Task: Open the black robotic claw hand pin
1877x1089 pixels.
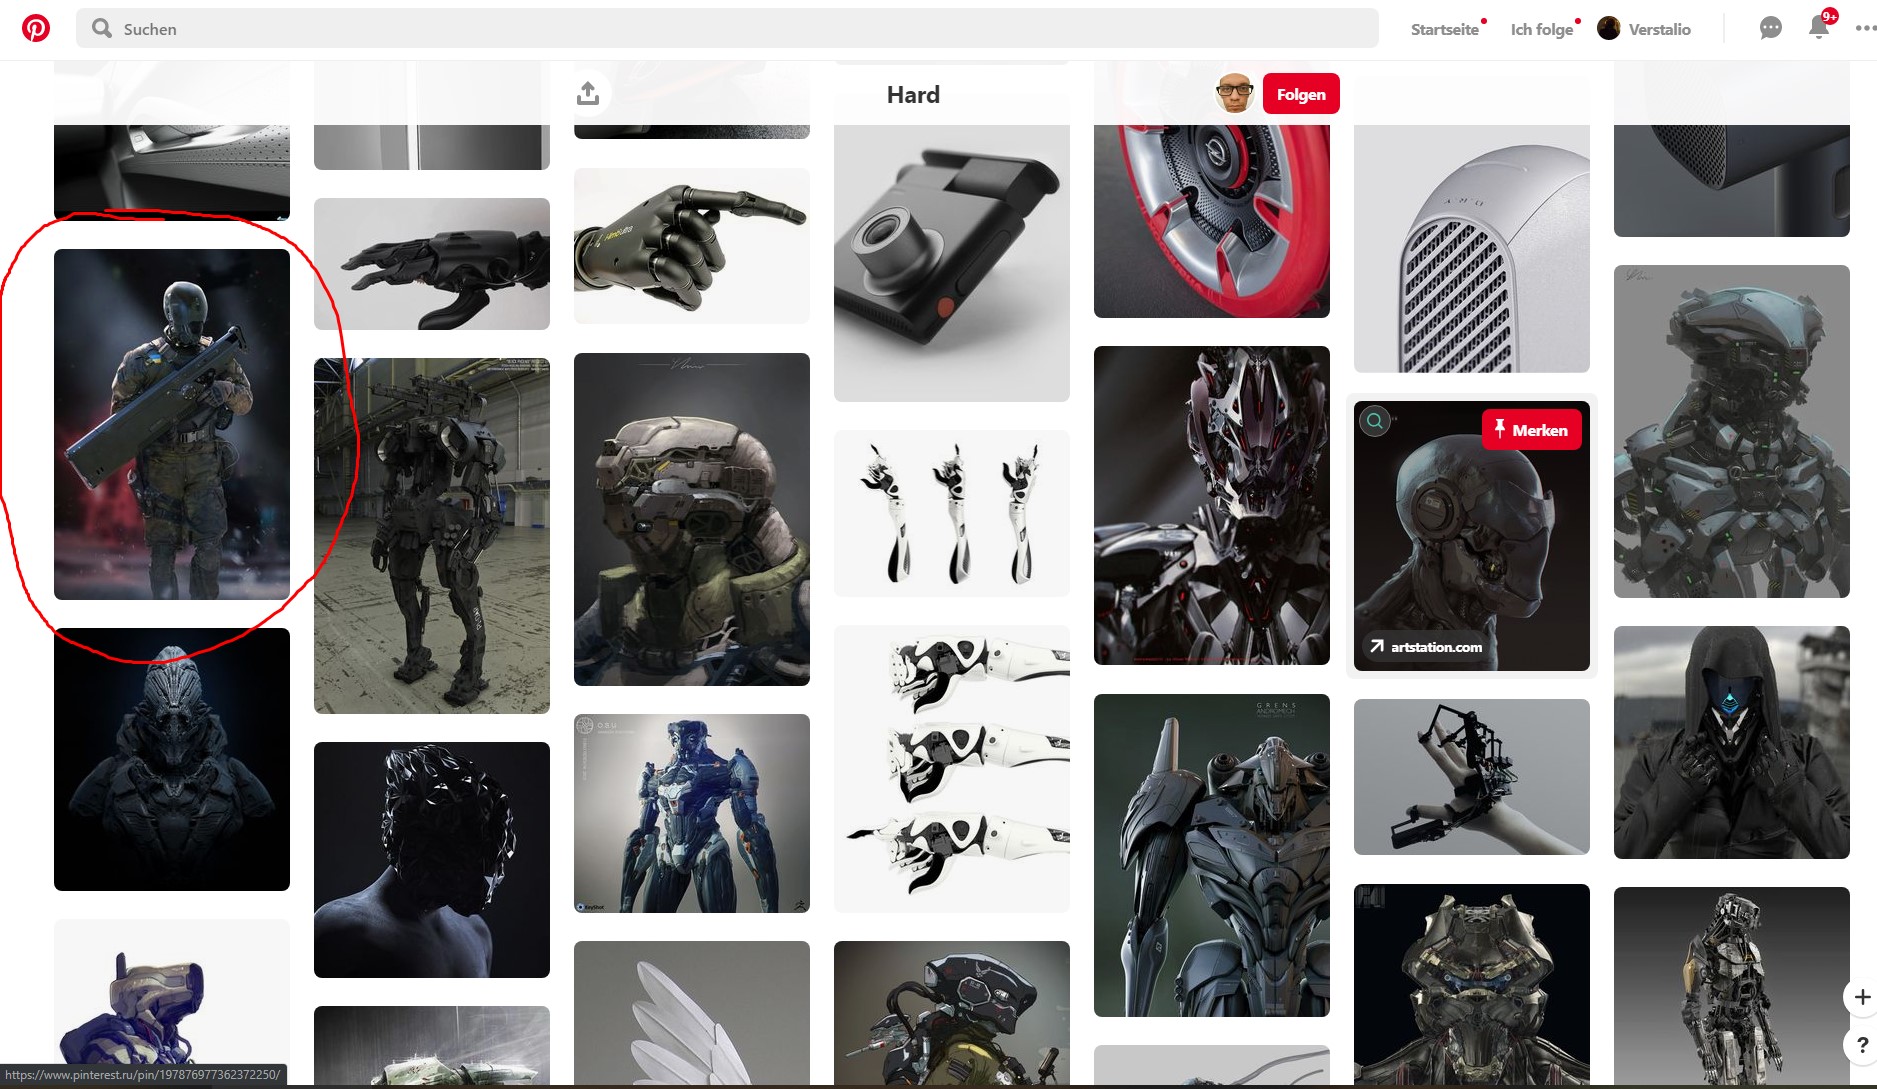Action: tap(432, 264)
